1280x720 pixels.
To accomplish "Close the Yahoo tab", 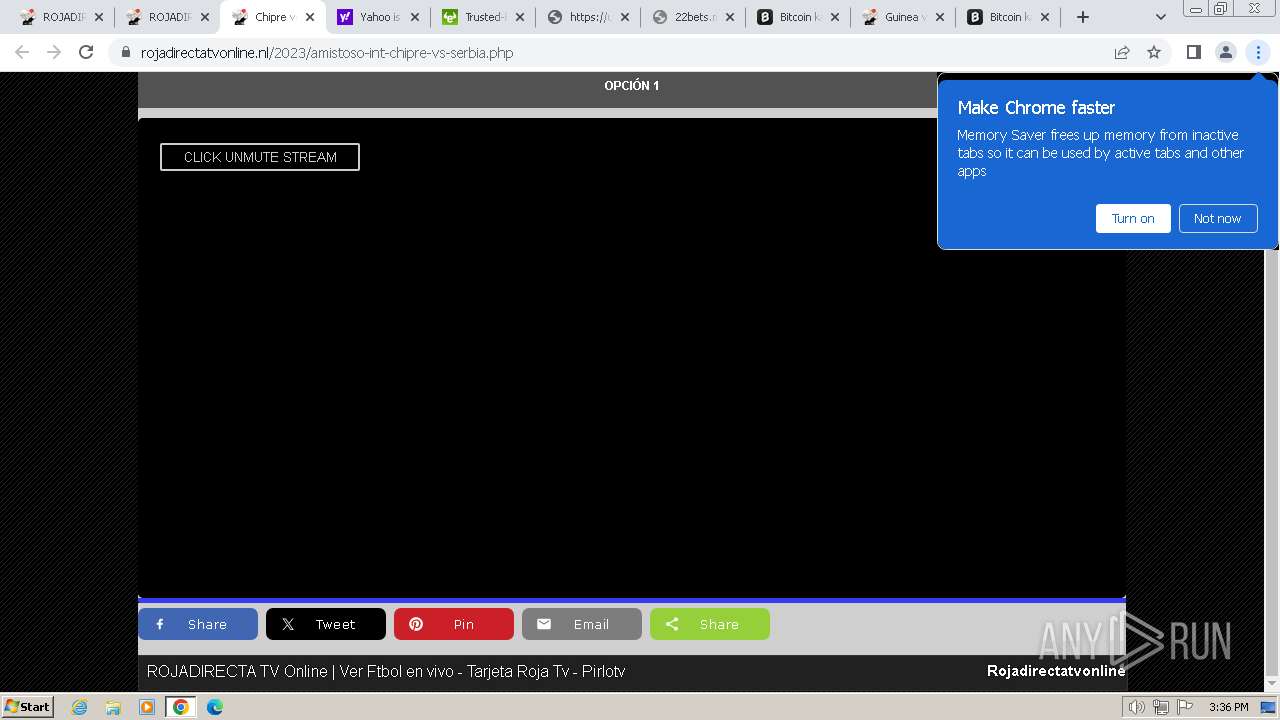I will click(x=414, y=17).
